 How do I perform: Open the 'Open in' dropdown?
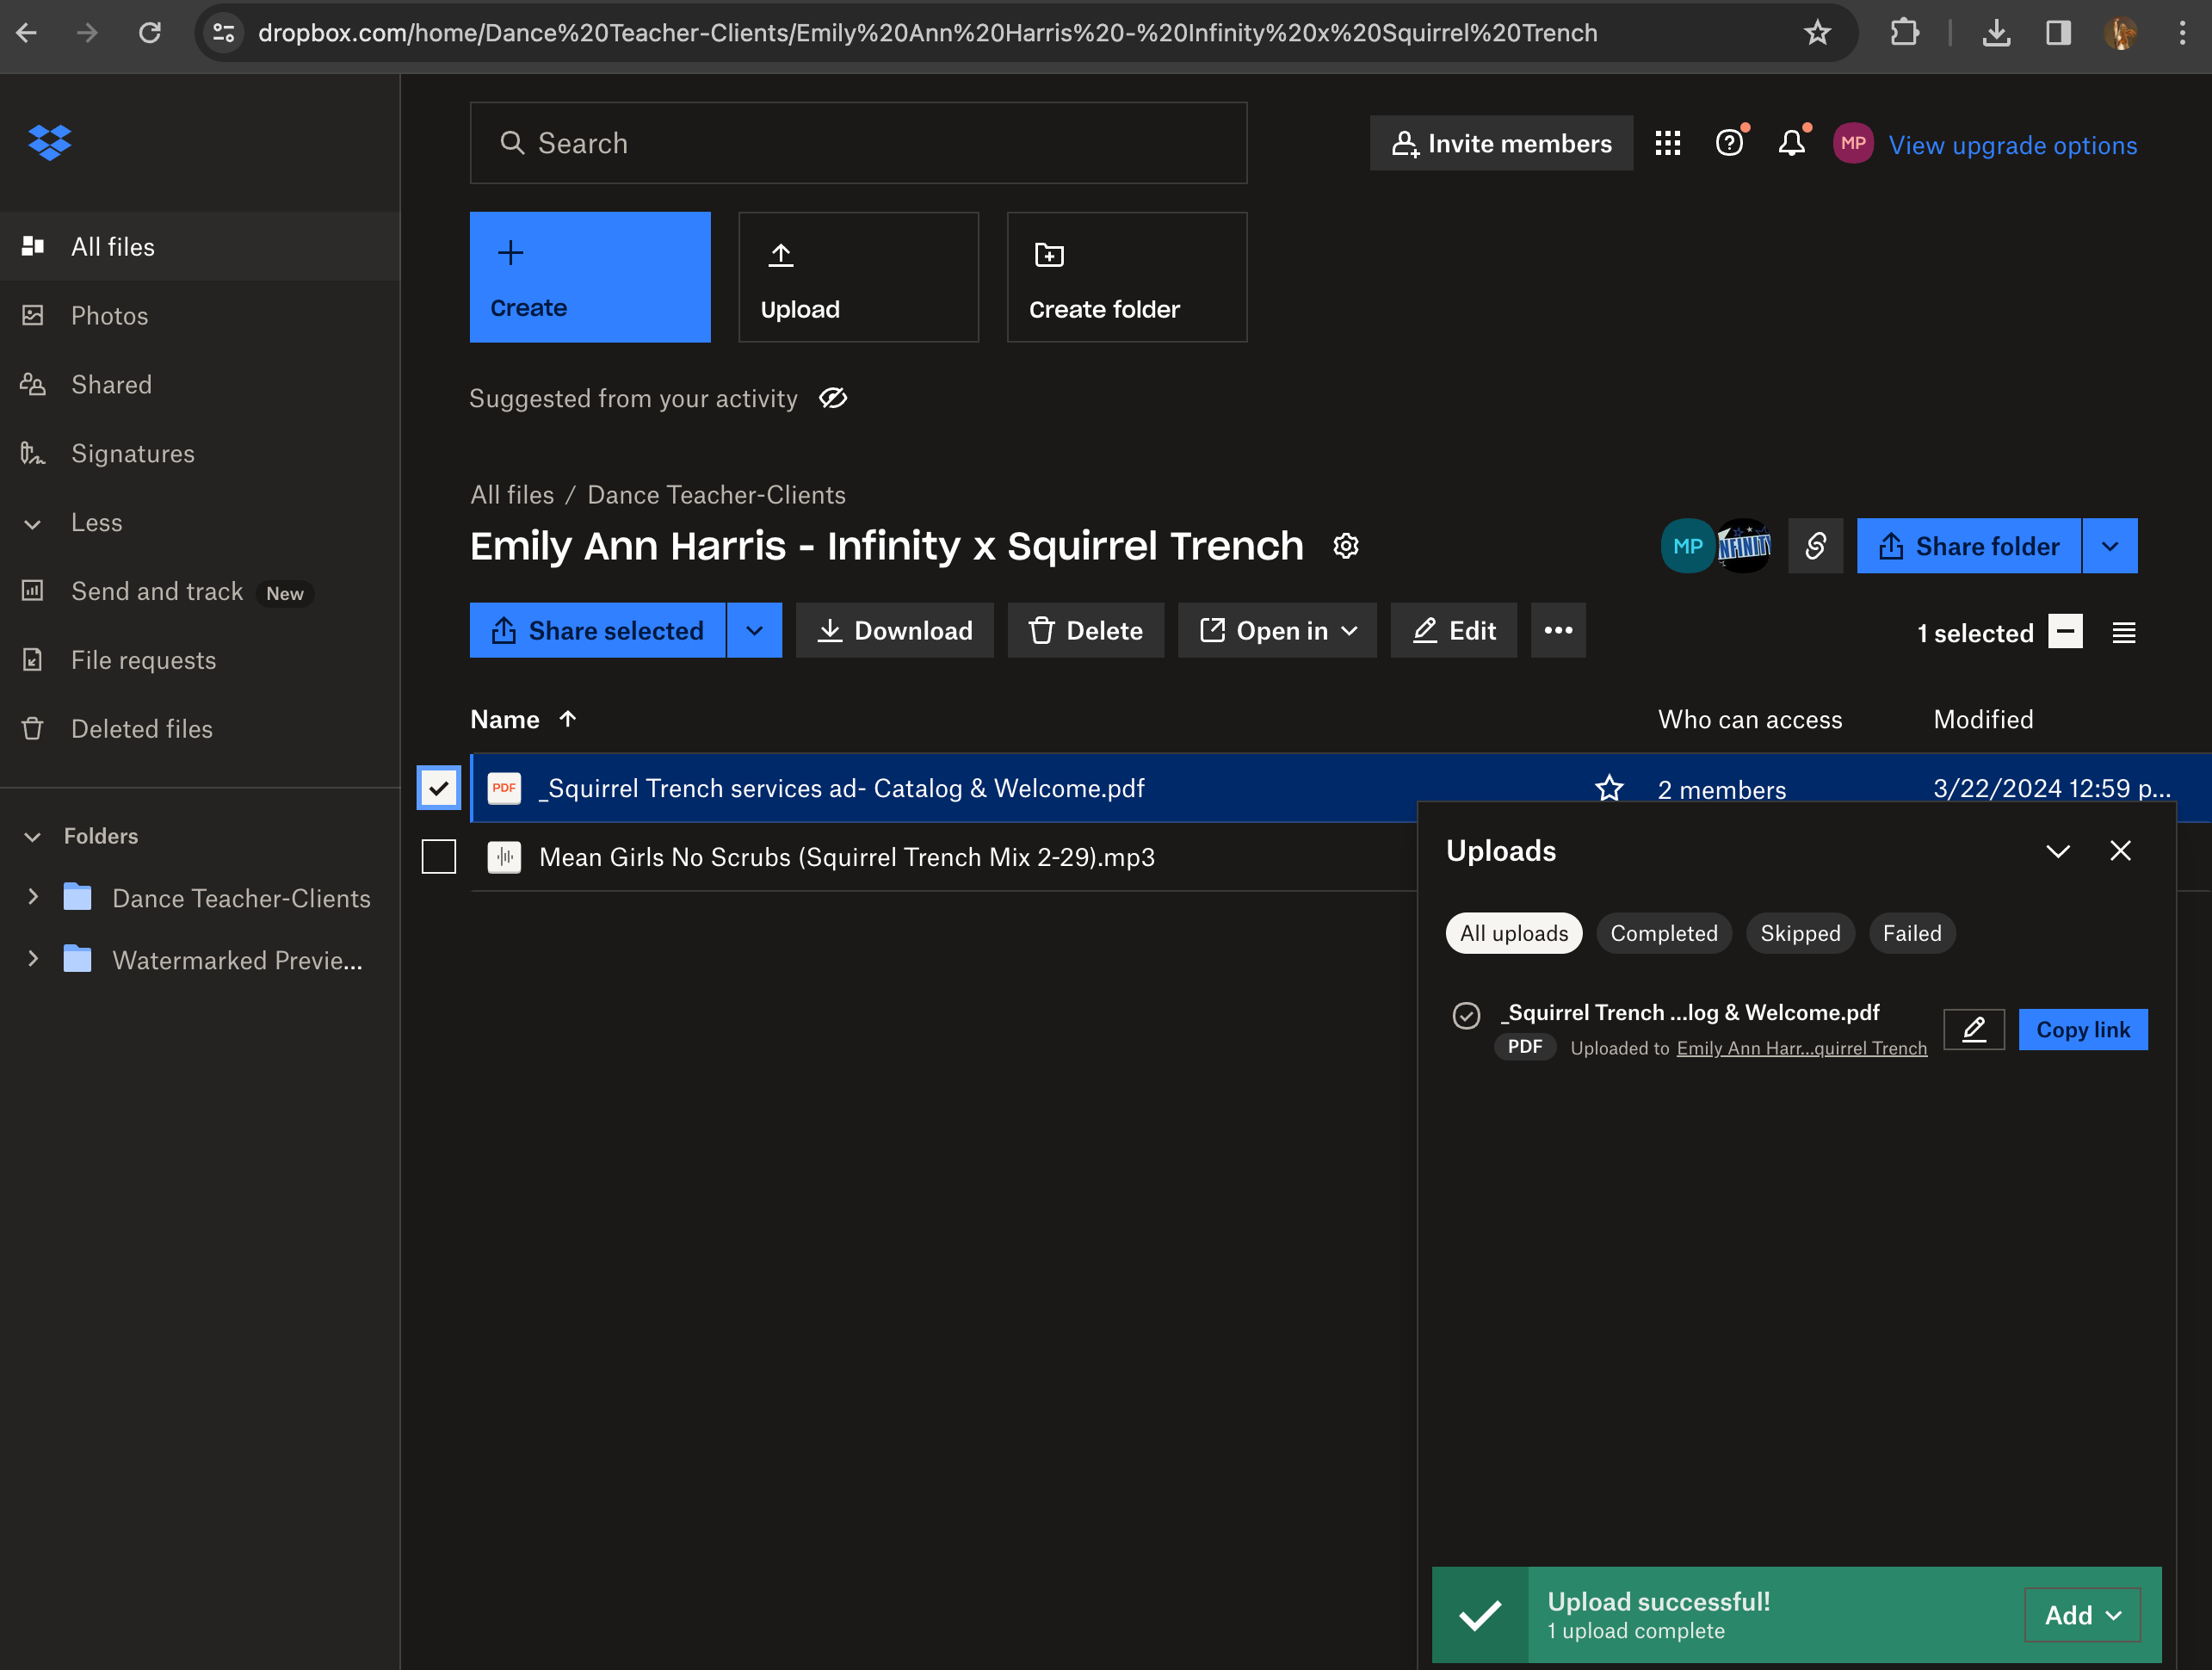(x=1277, y=630)
